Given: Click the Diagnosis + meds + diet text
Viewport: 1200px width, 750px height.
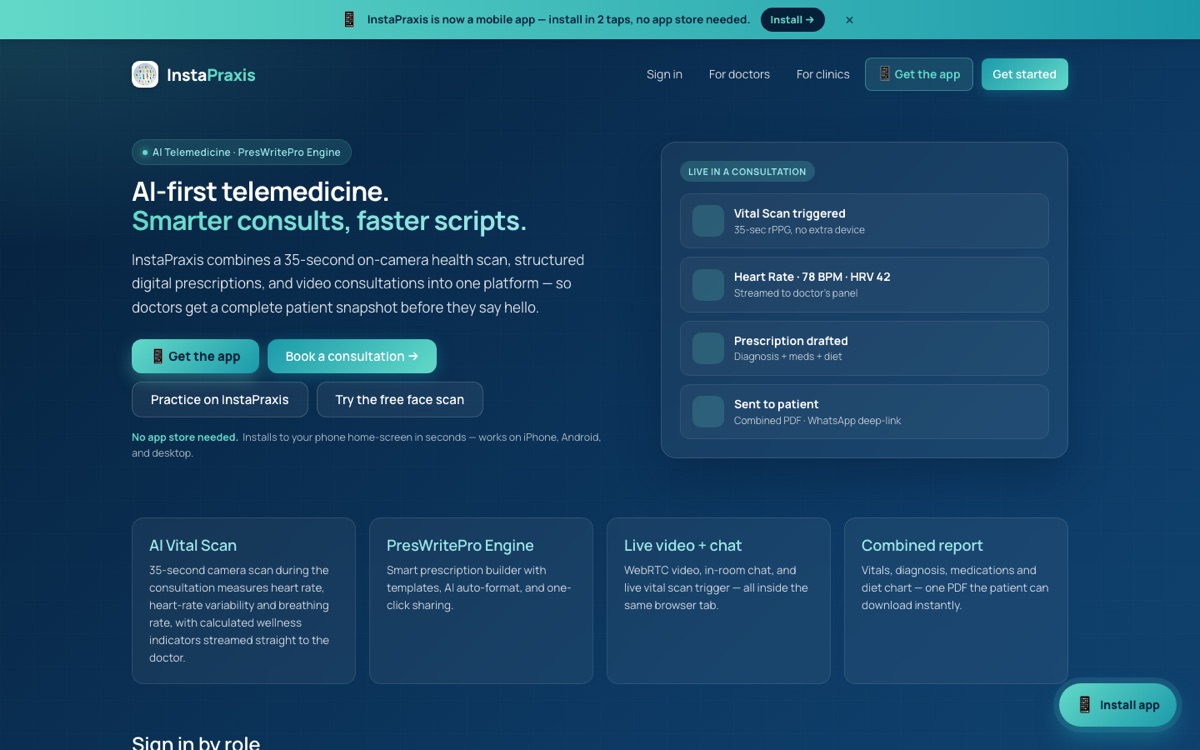Looking at the screenshot, I should point(788,357).
